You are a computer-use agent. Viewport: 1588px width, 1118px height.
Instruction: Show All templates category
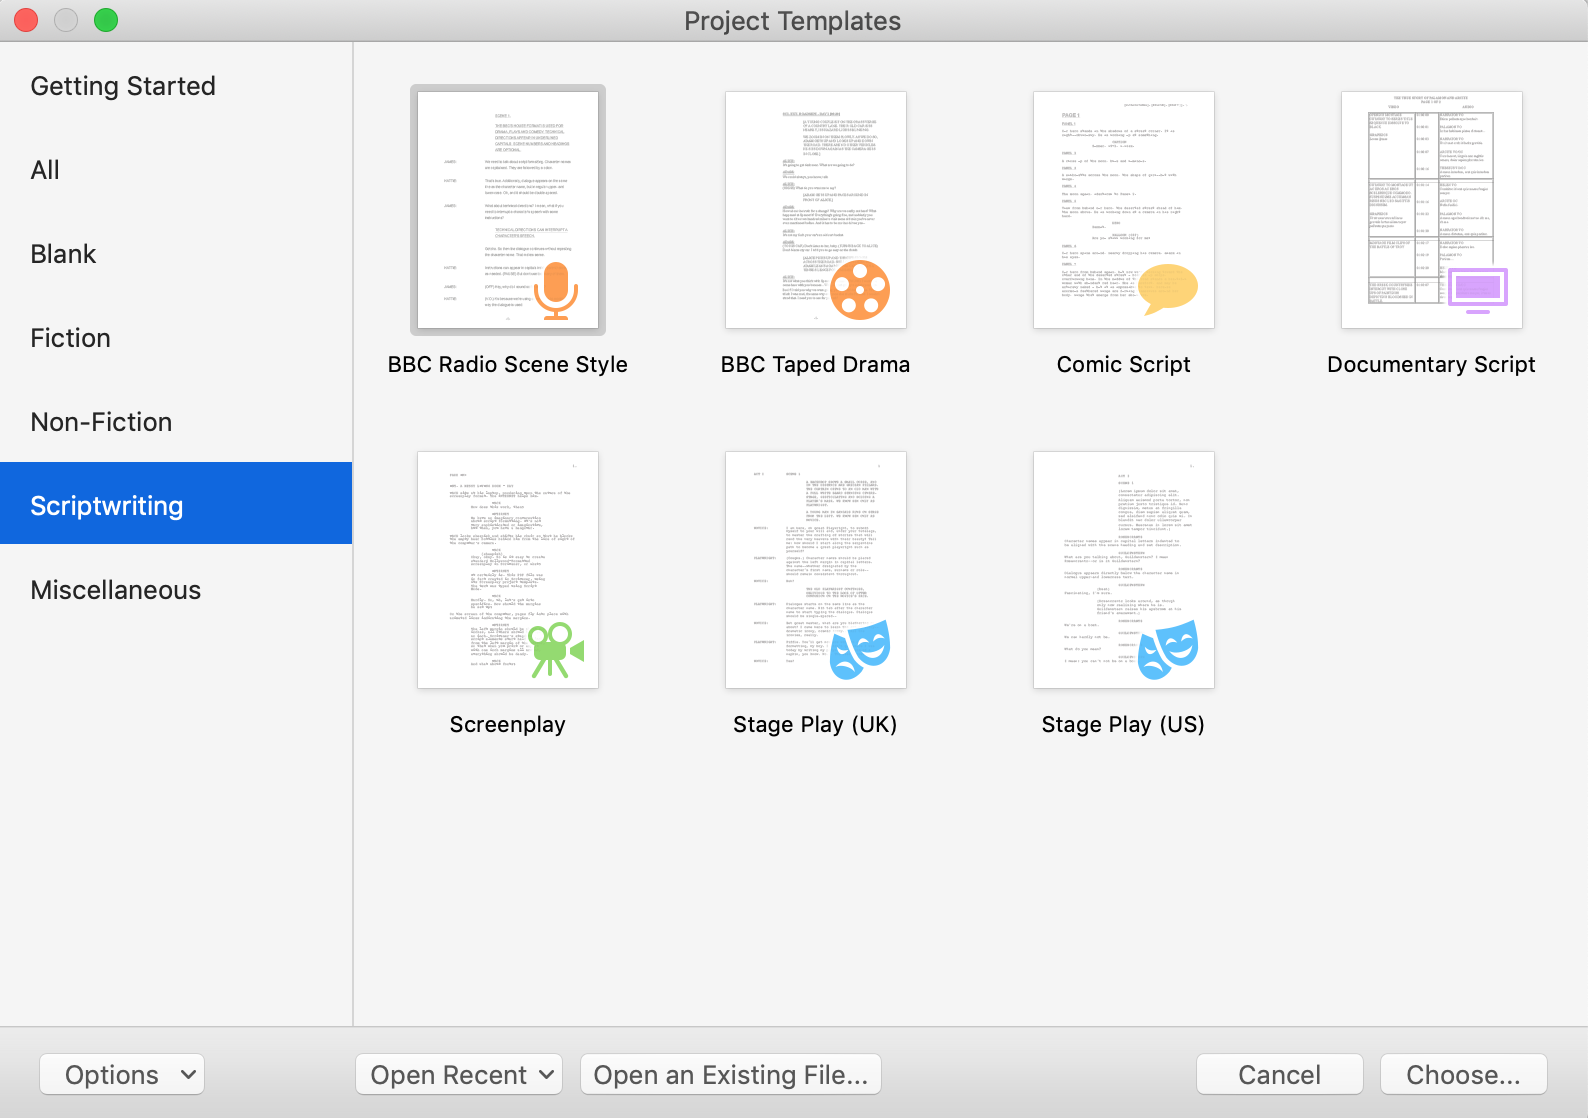pos(176,170)
